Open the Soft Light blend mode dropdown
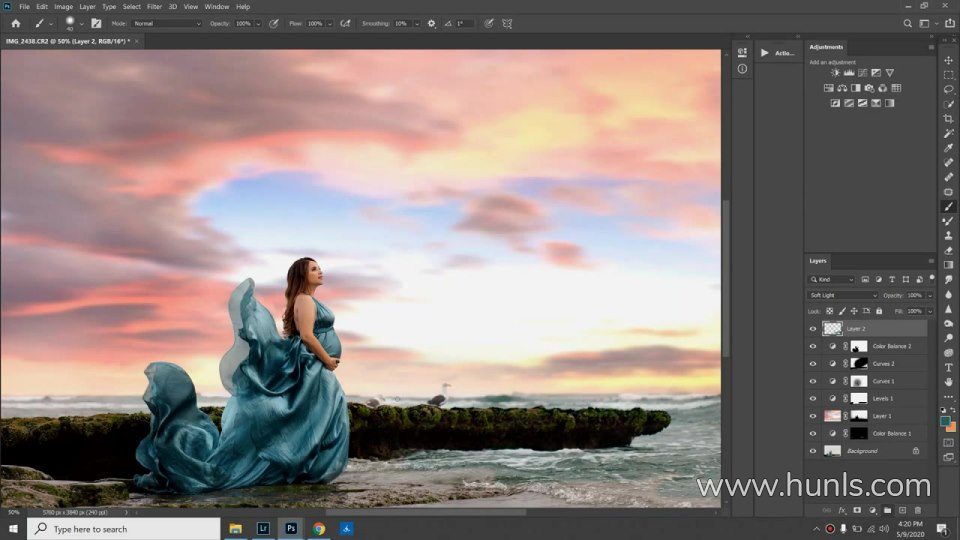Image resolution: width=960 pixels, height=540 pixels. coord(843,295)
